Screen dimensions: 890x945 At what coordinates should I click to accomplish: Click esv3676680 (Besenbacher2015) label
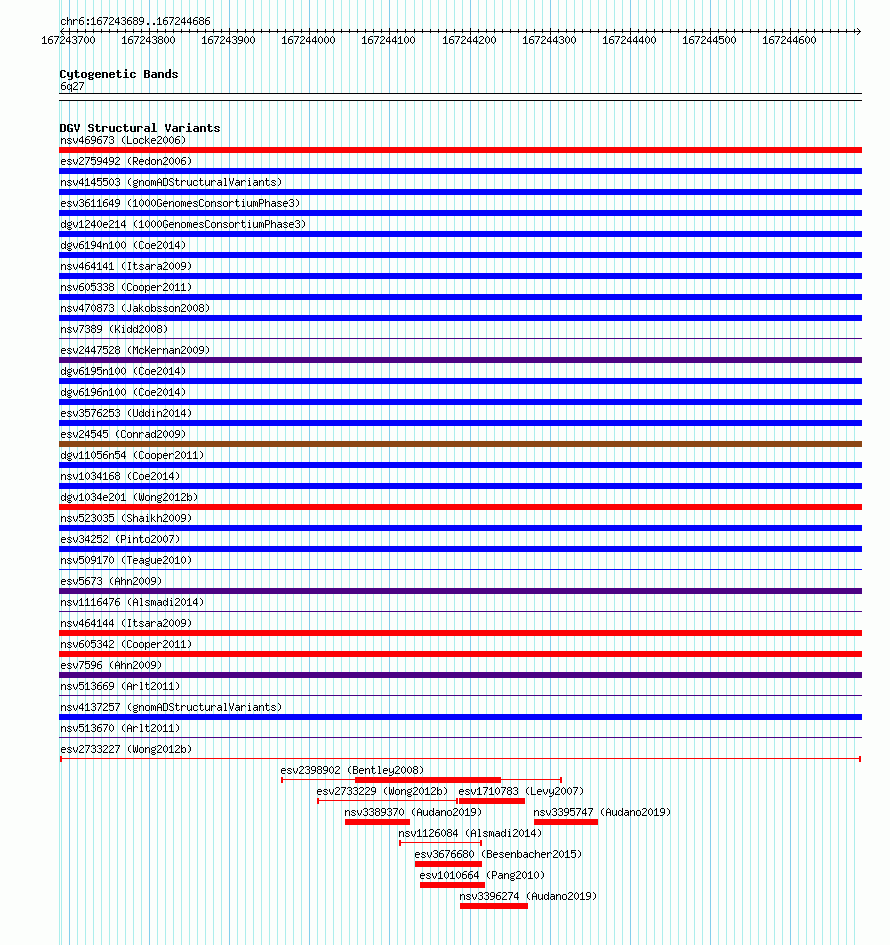[498, 855]
